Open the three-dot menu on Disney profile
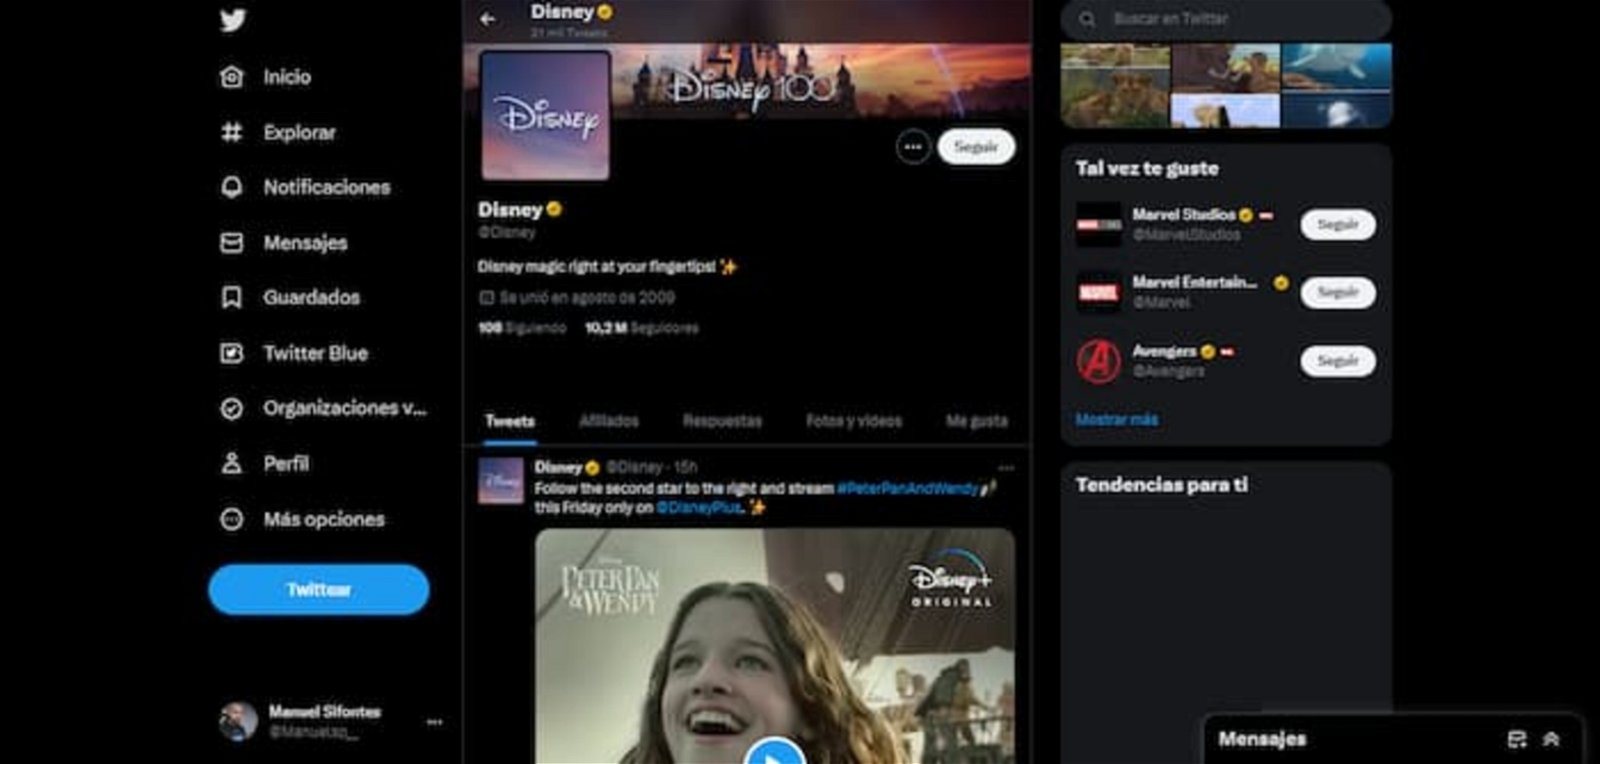The image size is (1600, 764). (x=913, y=147)
